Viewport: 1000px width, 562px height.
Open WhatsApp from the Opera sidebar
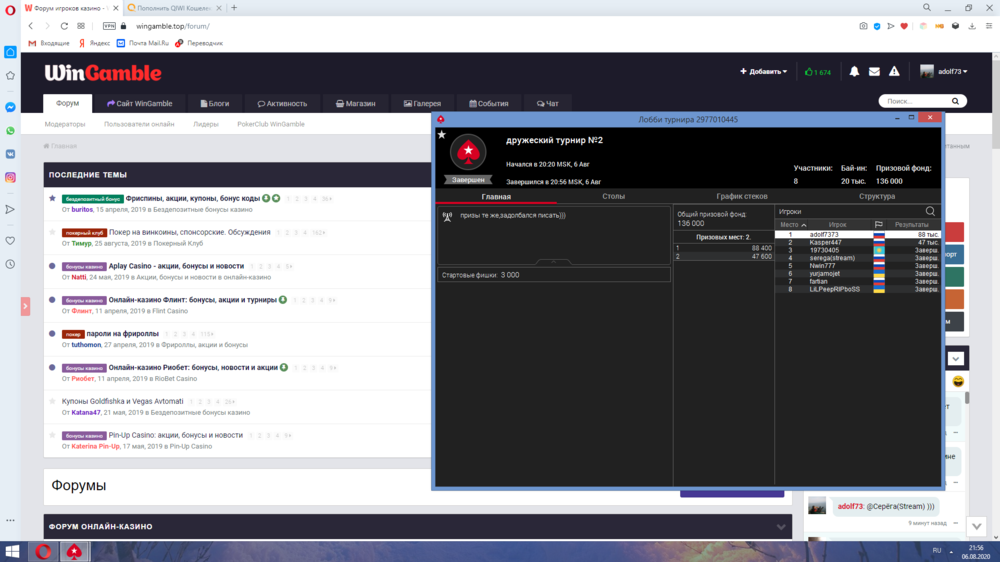[10, 130]
